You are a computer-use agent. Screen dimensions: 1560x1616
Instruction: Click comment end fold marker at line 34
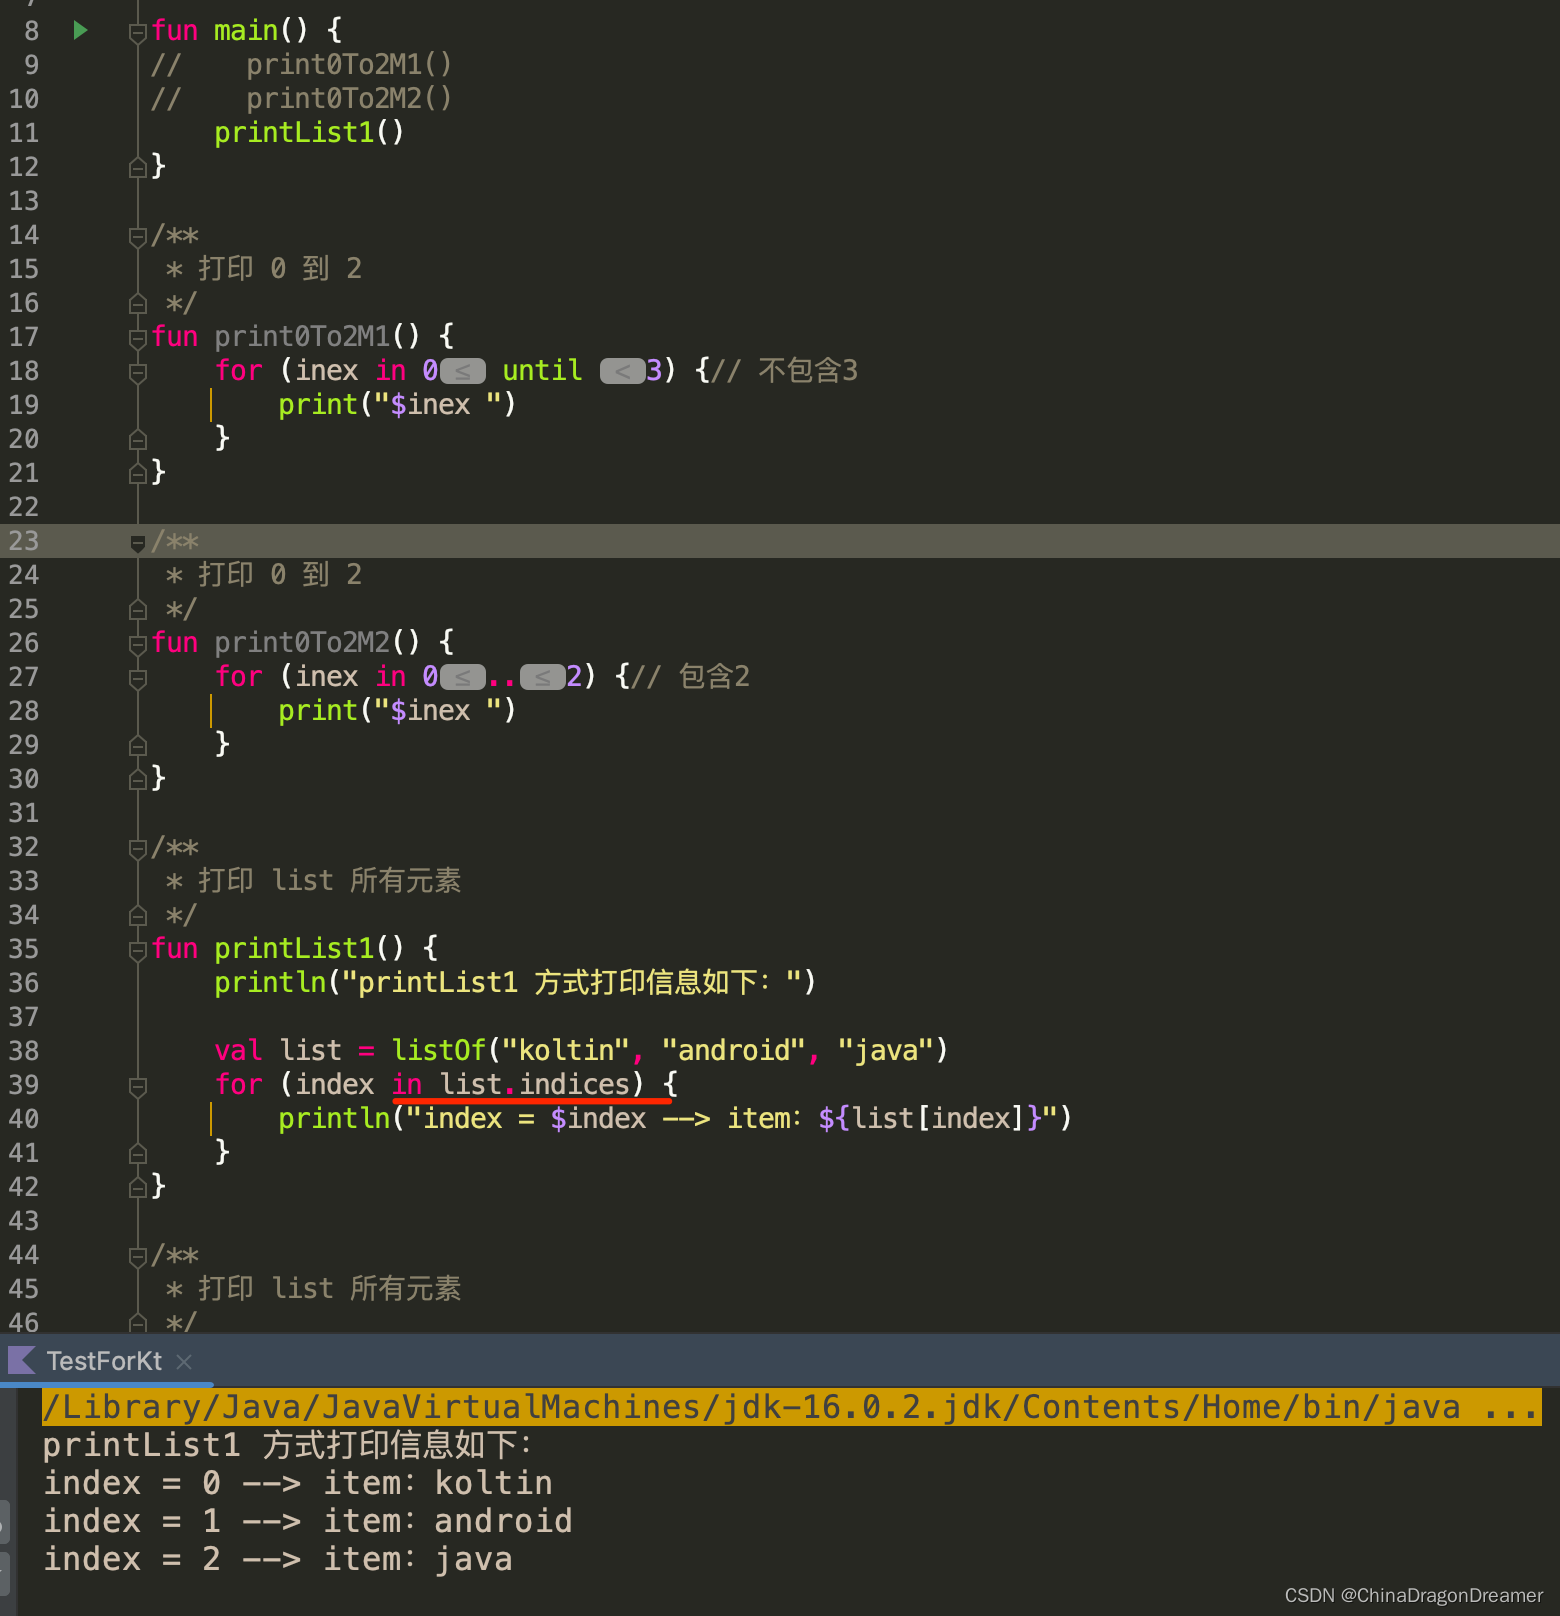138,916
